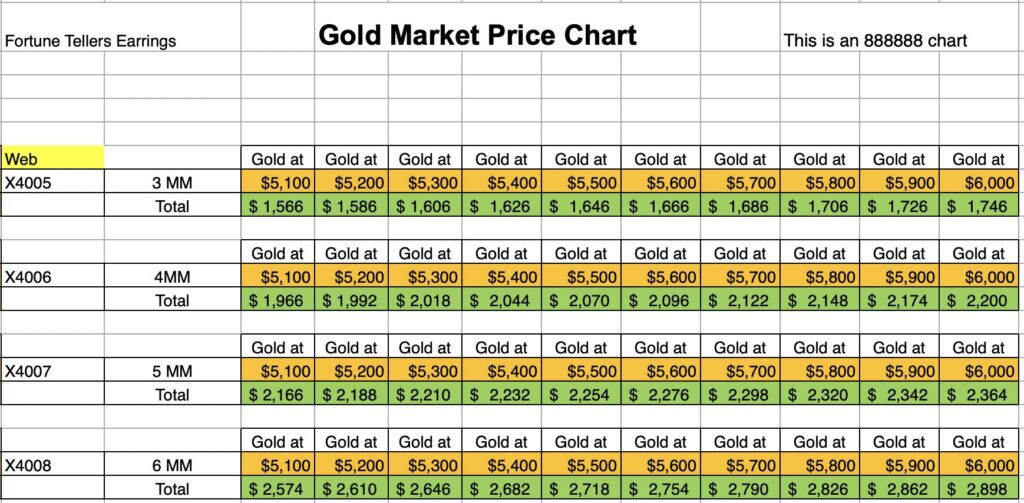Click the $2,200 total cell

[x=978, y=301]
